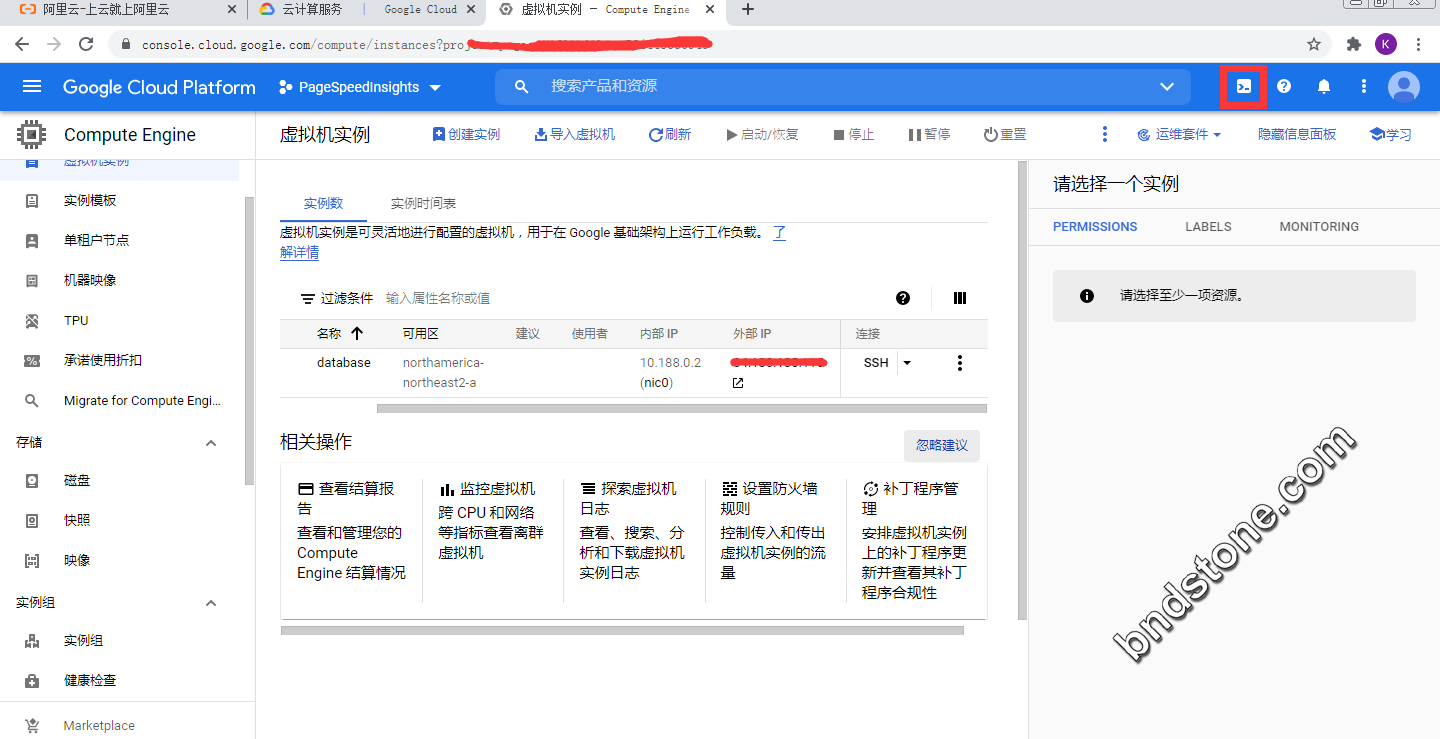This screenshot has width=1440, height=739.
Task: Reload the page in the browser
Action: 86,44
